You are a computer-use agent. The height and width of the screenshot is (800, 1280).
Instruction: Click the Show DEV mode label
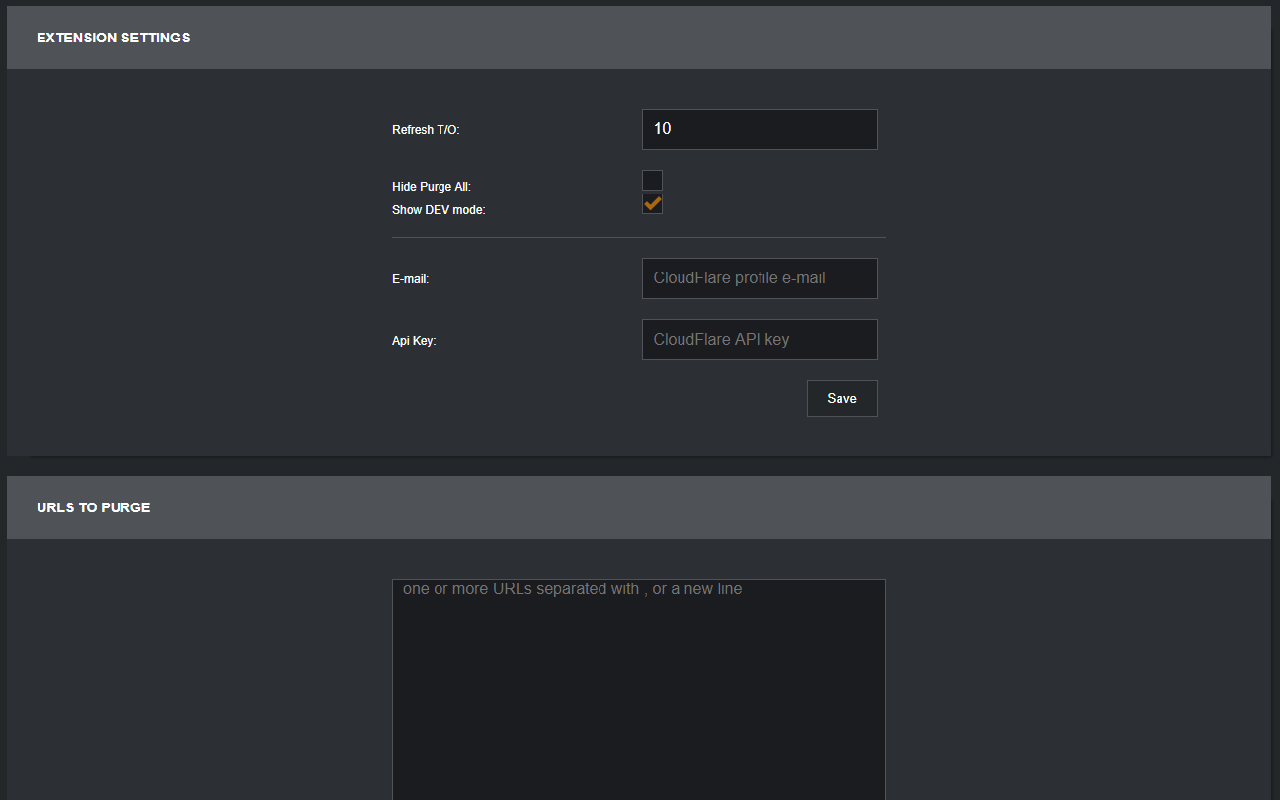tap(438, 209)
